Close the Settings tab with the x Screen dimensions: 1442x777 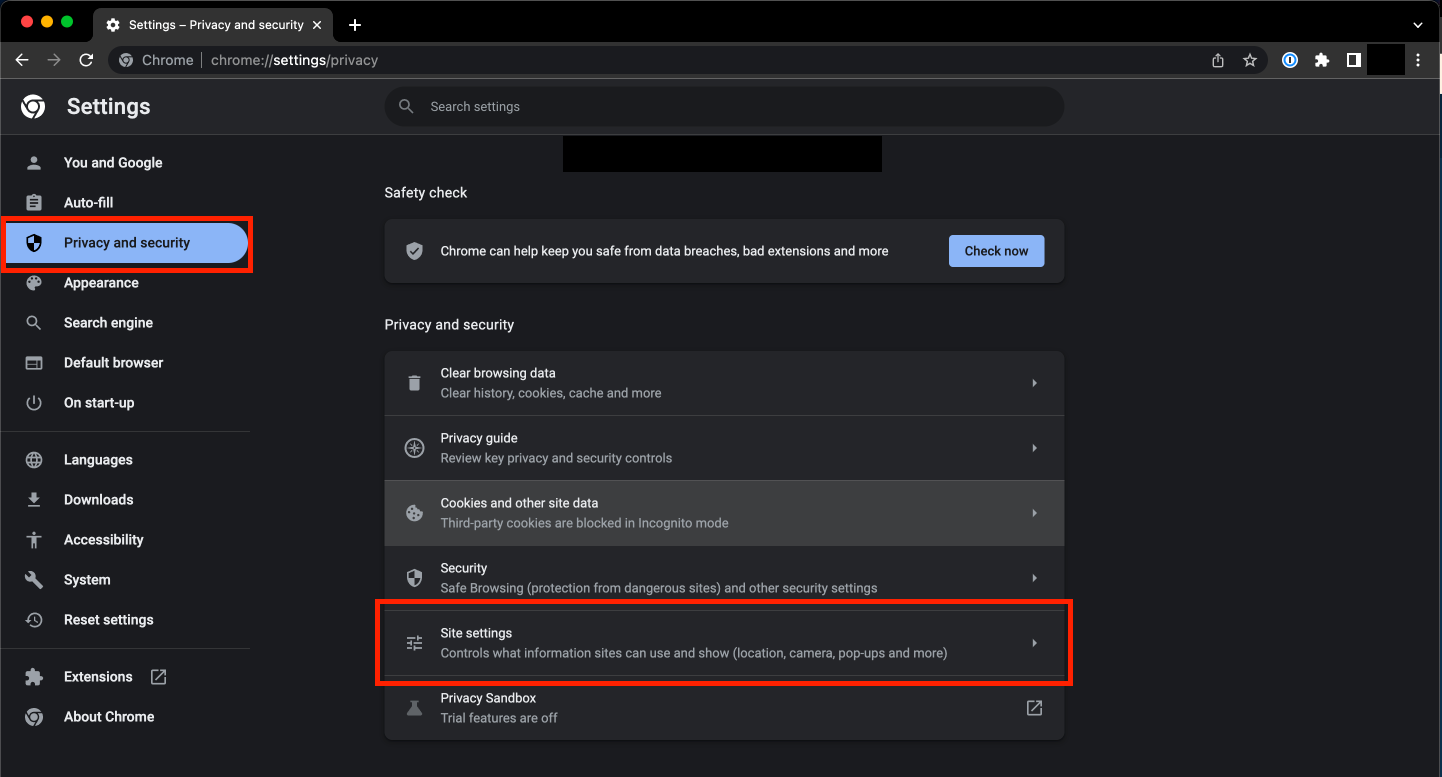tap(318, 25)
